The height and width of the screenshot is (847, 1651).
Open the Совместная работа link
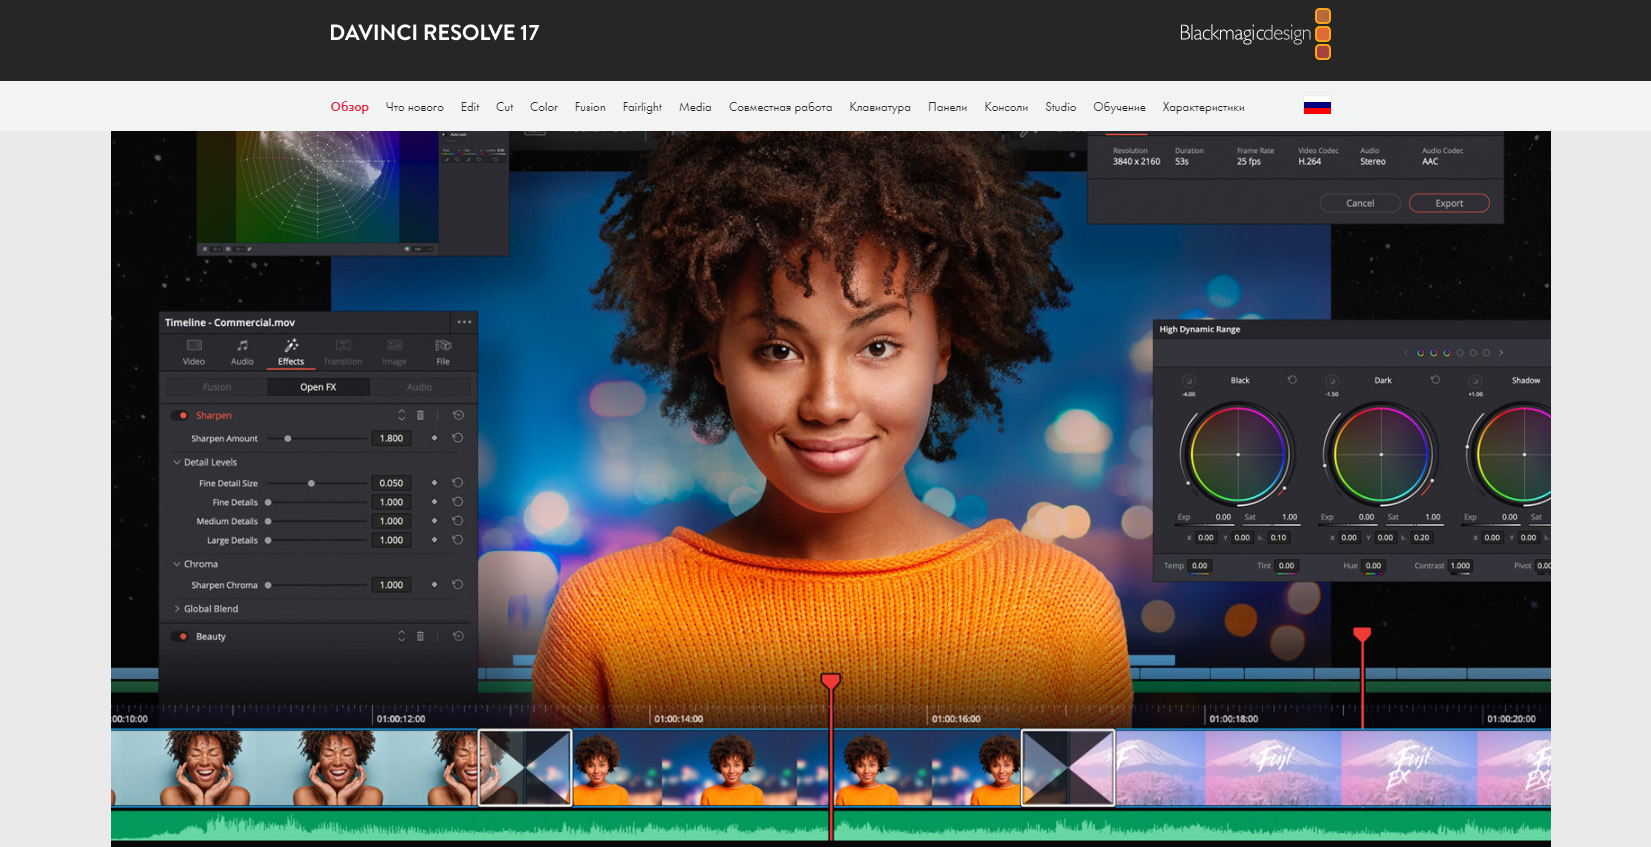click(780, 107)
